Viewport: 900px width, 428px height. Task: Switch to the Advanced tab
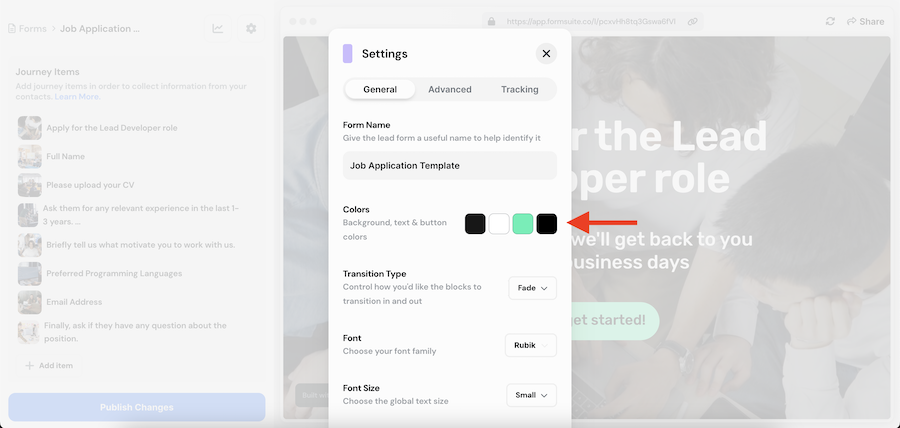tap(450, 89)
